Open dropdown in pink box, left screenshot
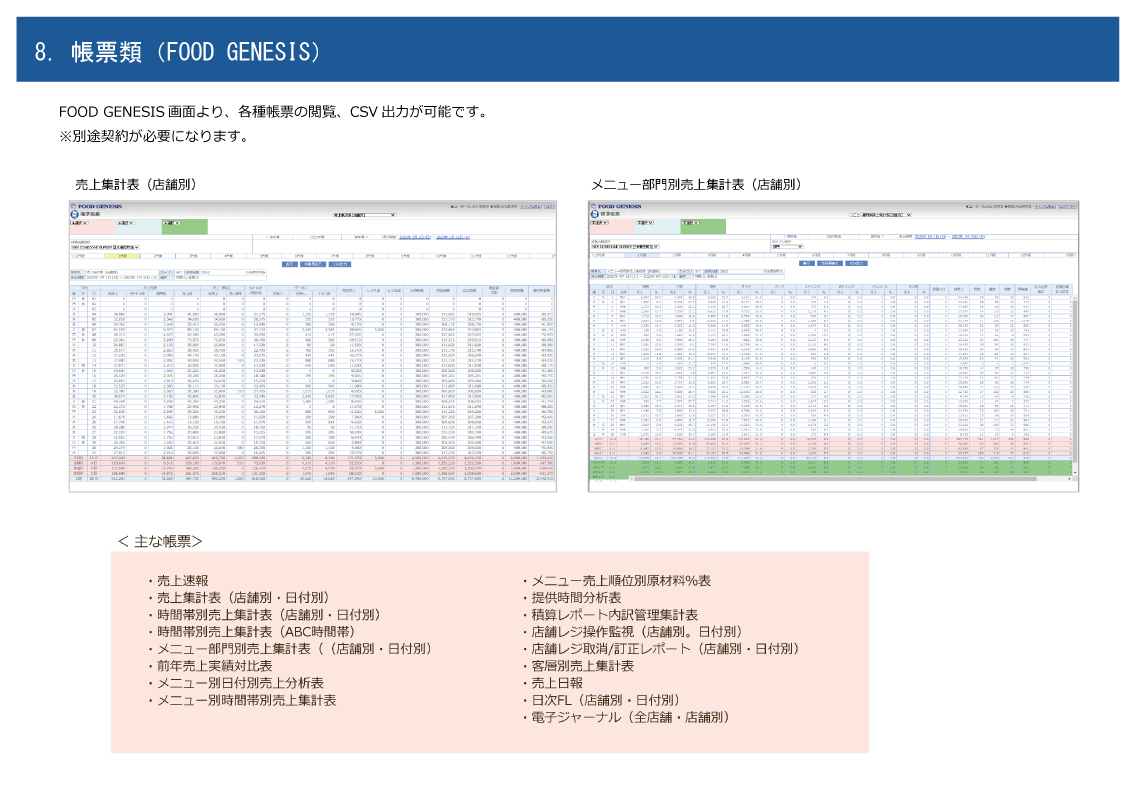The image size is (1143, 793). tap(79, 223)
